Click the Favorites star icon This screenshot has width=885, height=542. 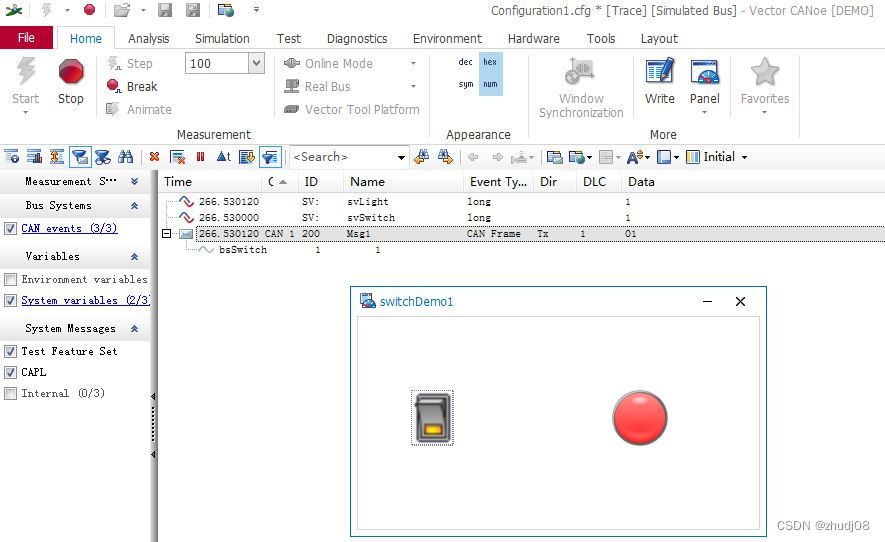pyautogui.click(x=765, y=72)
